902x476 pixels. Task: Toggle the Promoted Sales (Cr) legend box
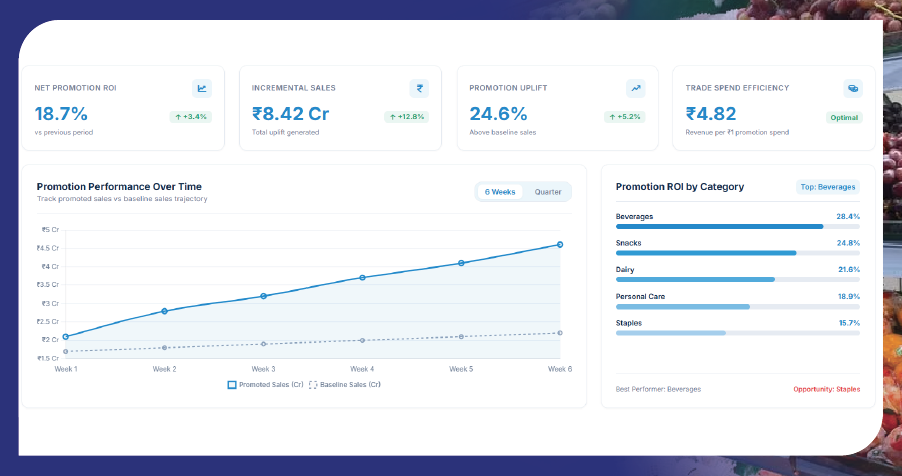[232, 384]
